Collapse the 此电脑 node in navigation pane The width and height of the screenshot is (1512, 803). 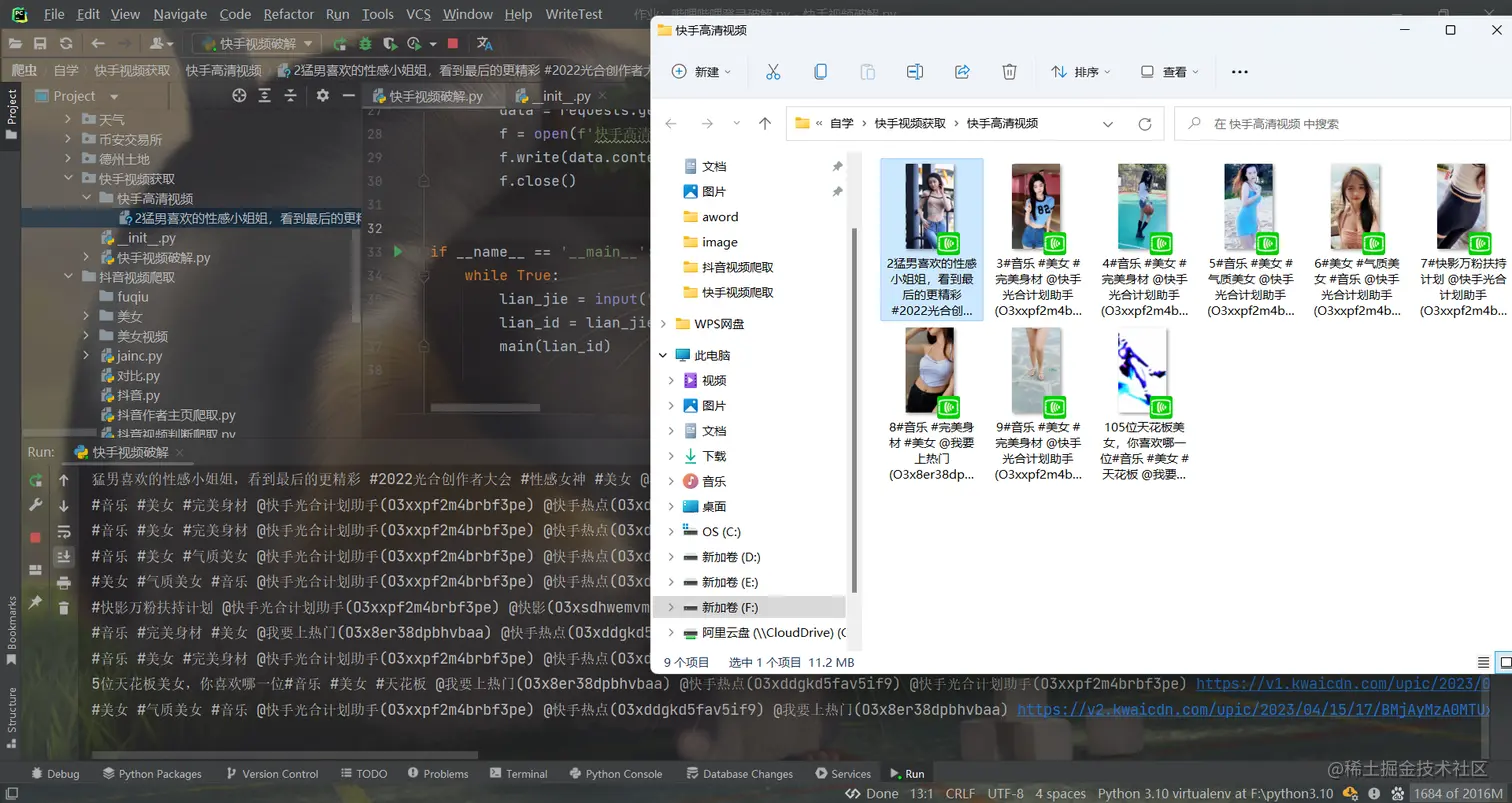click(665, 355)
